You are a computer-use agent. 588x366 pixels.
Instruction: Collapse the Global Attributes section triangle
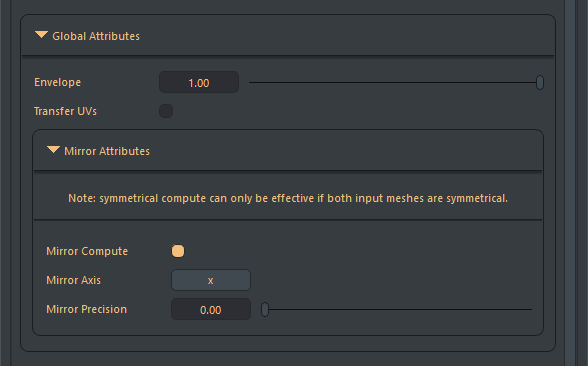point(41,35)
